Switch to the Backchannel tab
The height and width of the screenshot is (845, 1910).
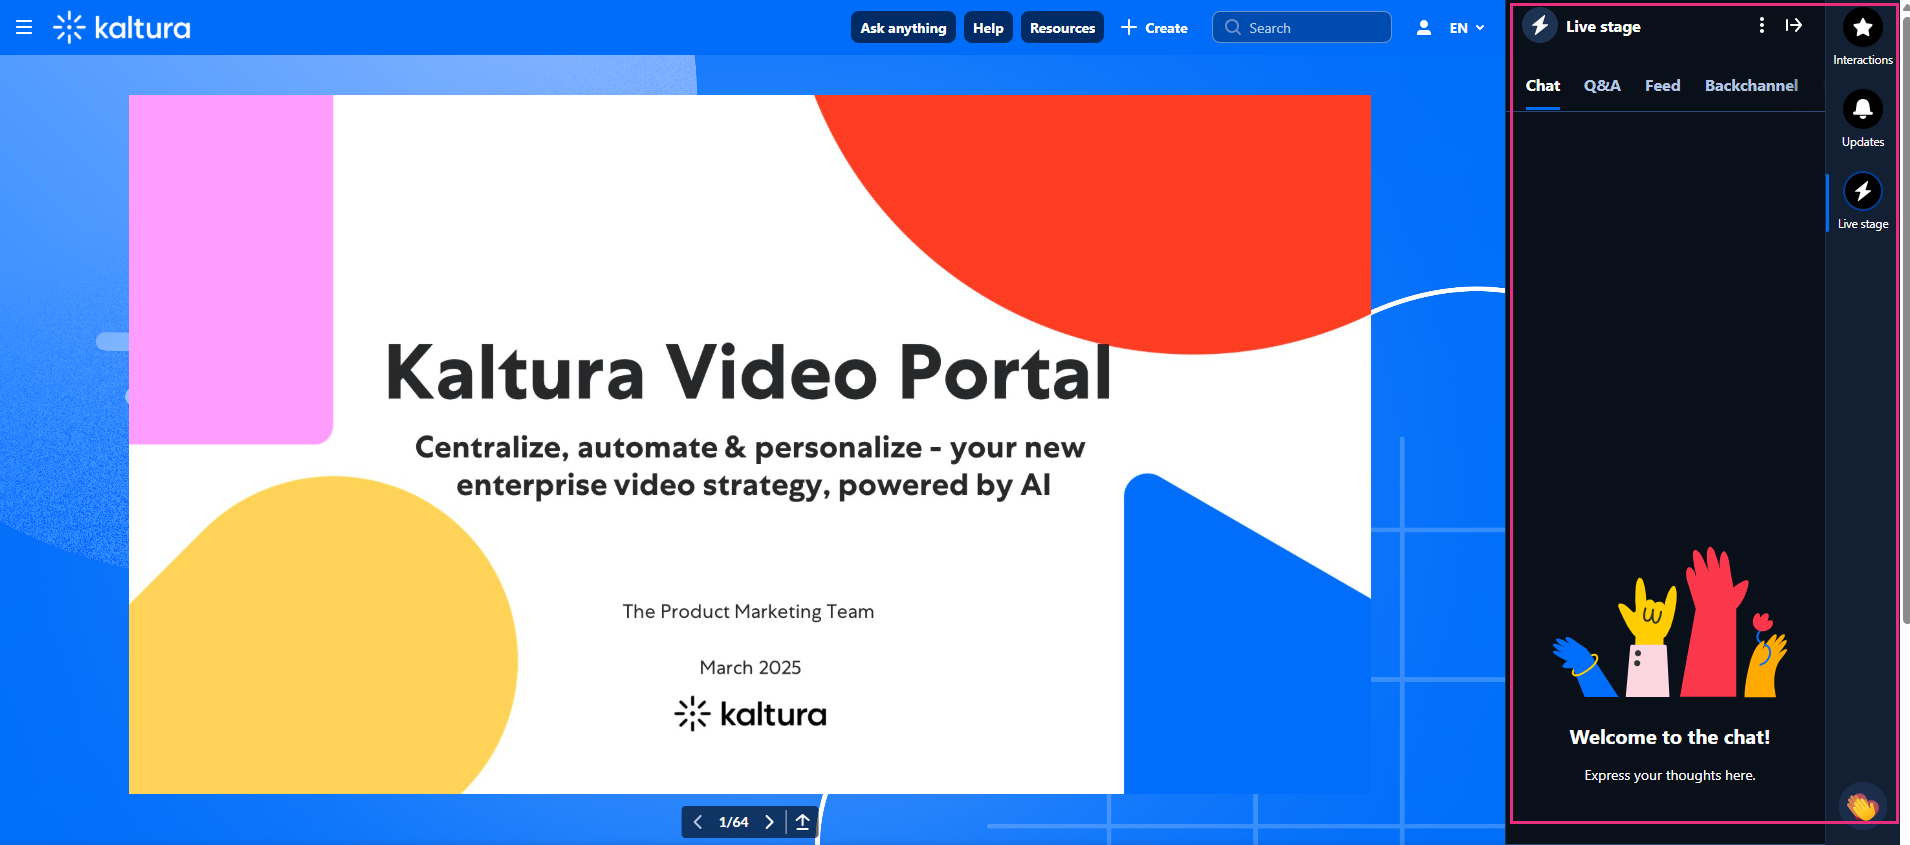coord(1751,86)
